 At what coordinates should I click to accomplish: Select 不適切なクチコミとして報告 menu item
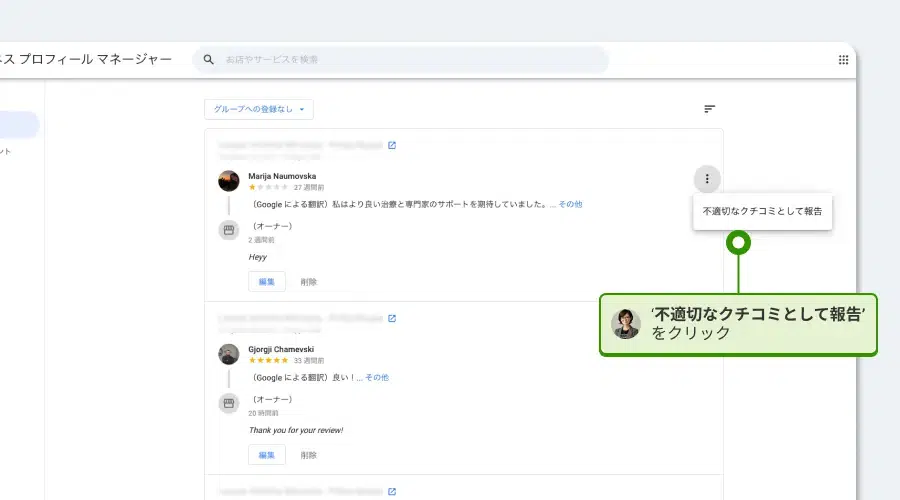[762, 211]
